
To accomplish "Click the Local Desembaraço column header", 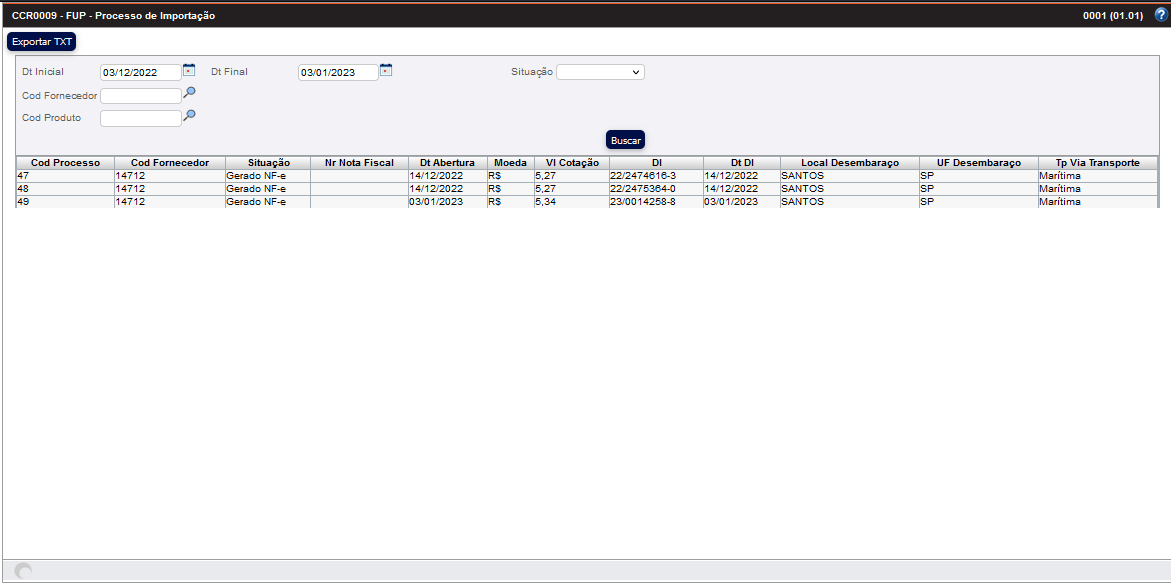I will click(x=850, y=163).
